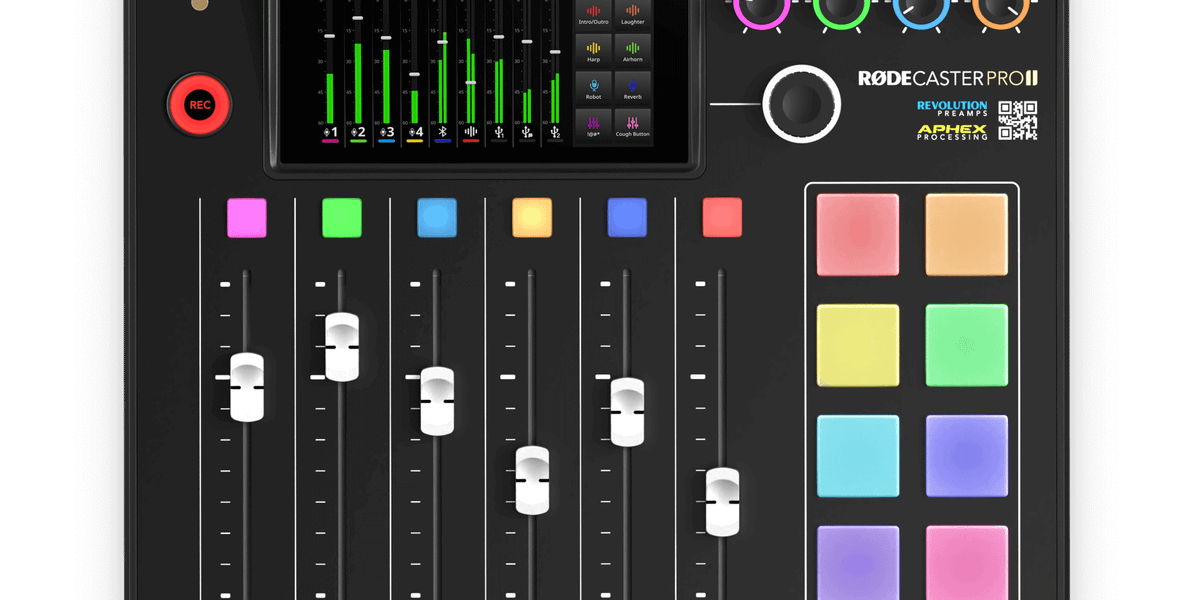The height and width of the screenshot is (600, 1200).
Task: Trigger the Airhorn sound pad
Action: tap(632, 48)
